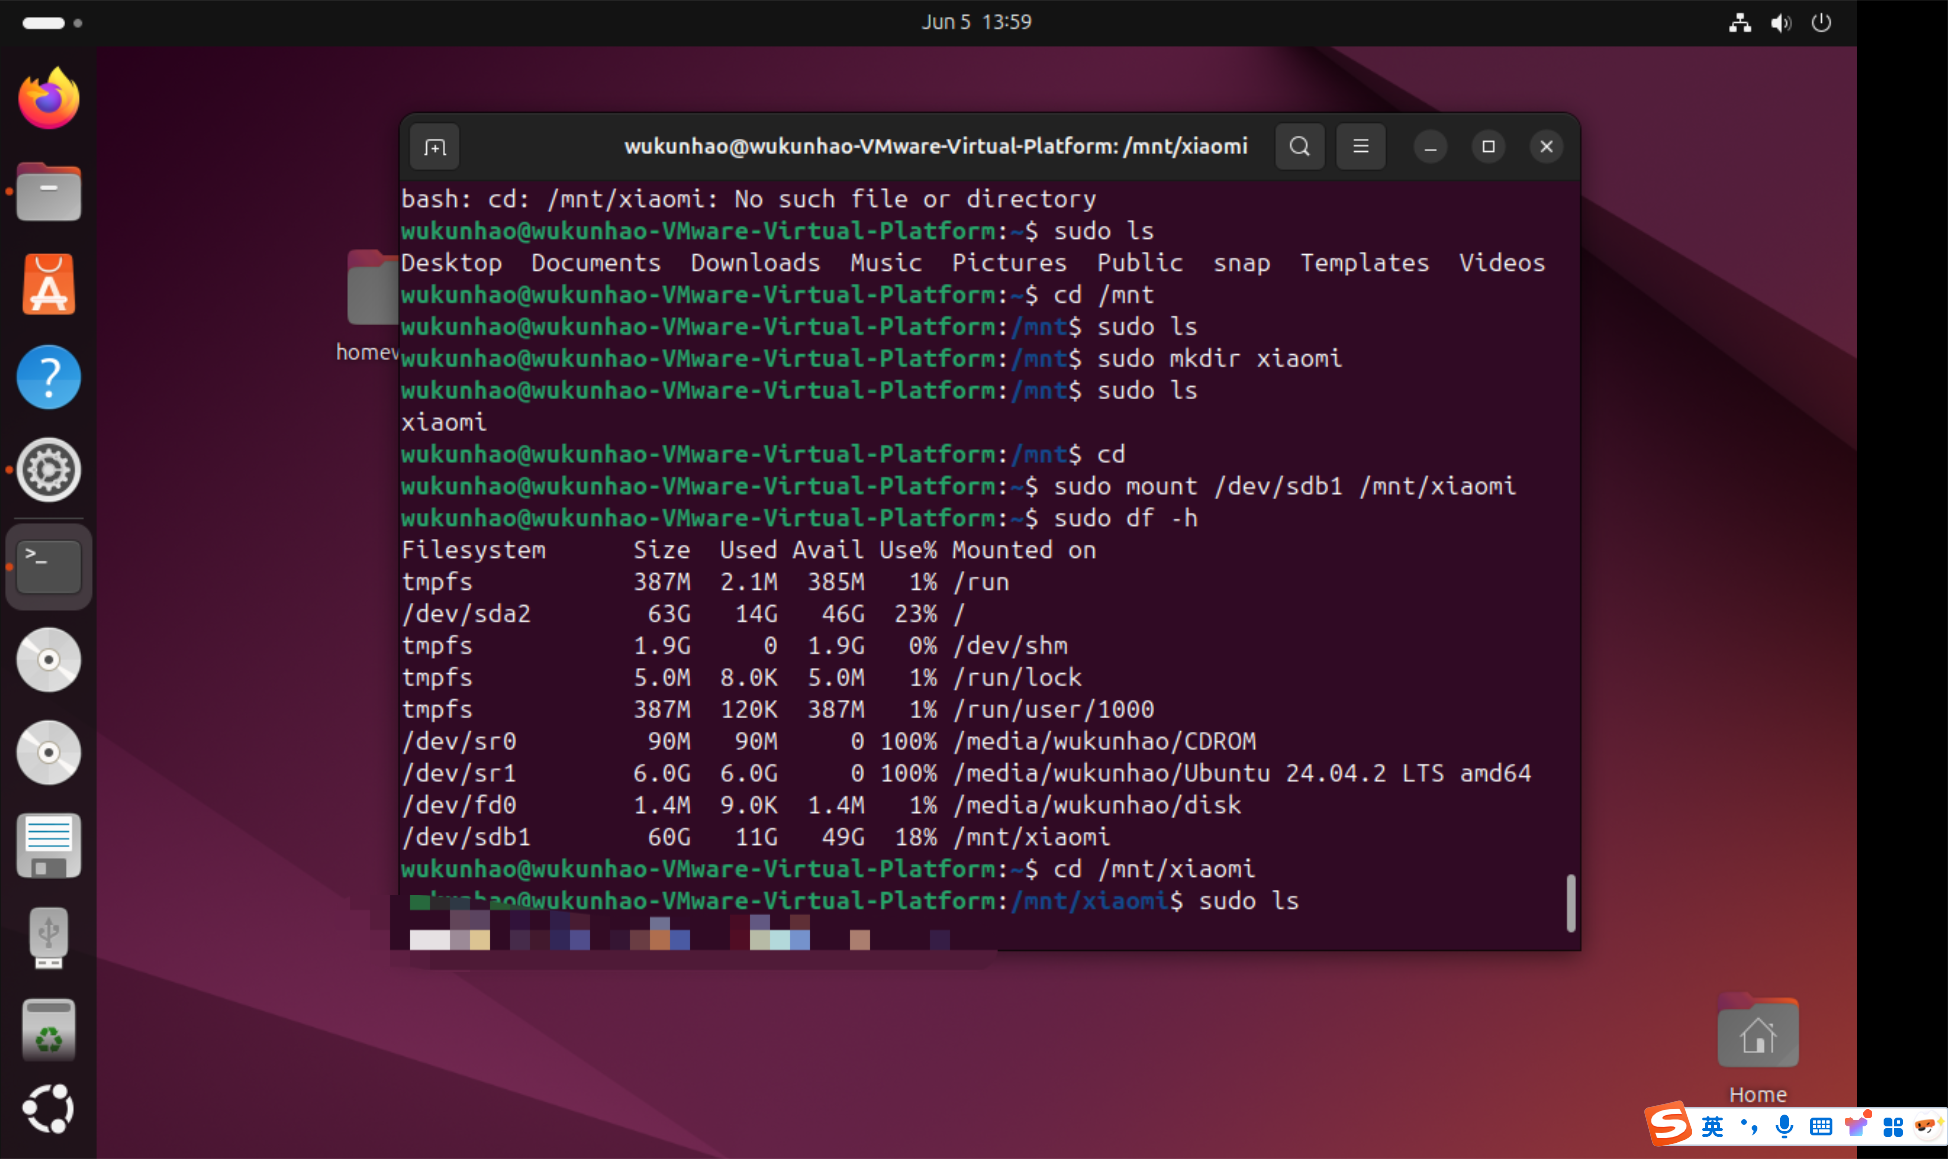This screenshot has height=1159, width=1948.
Task: Click the volume icon in top bar
Action: (1780, 23)
